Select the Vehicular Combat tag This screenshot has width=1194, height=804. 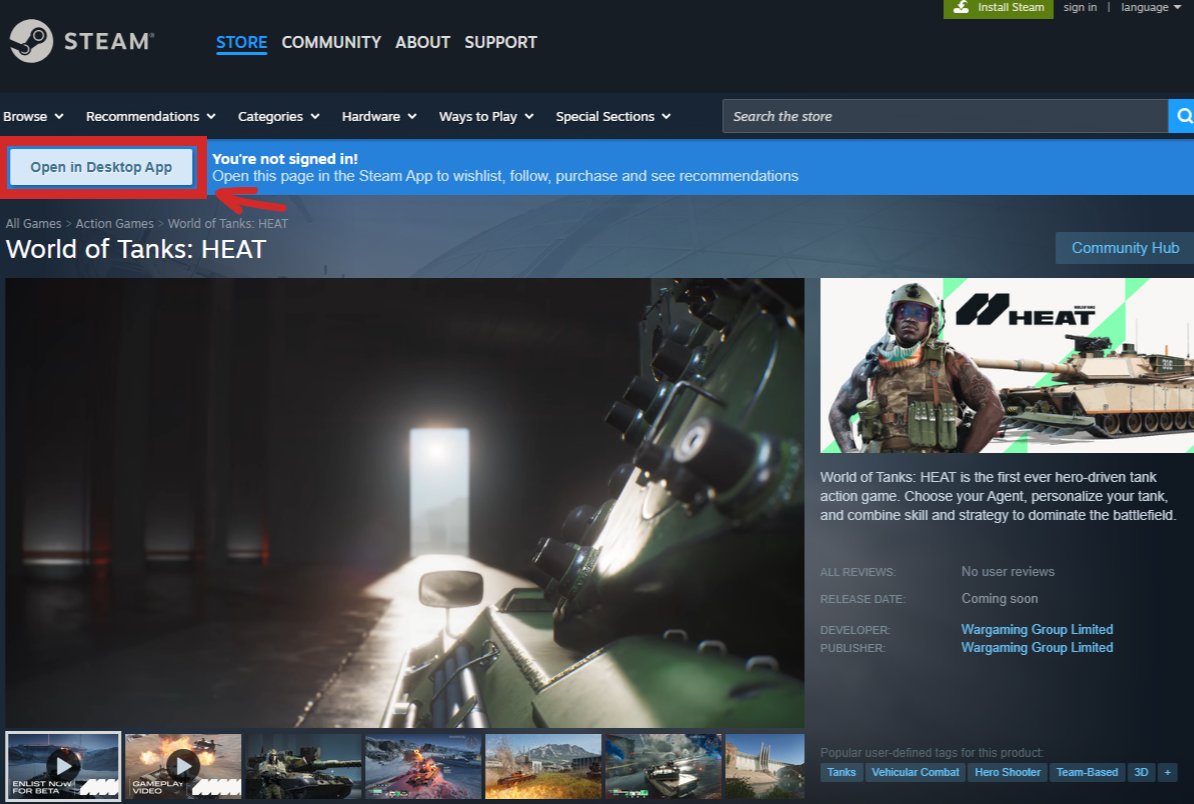point(915,772)
